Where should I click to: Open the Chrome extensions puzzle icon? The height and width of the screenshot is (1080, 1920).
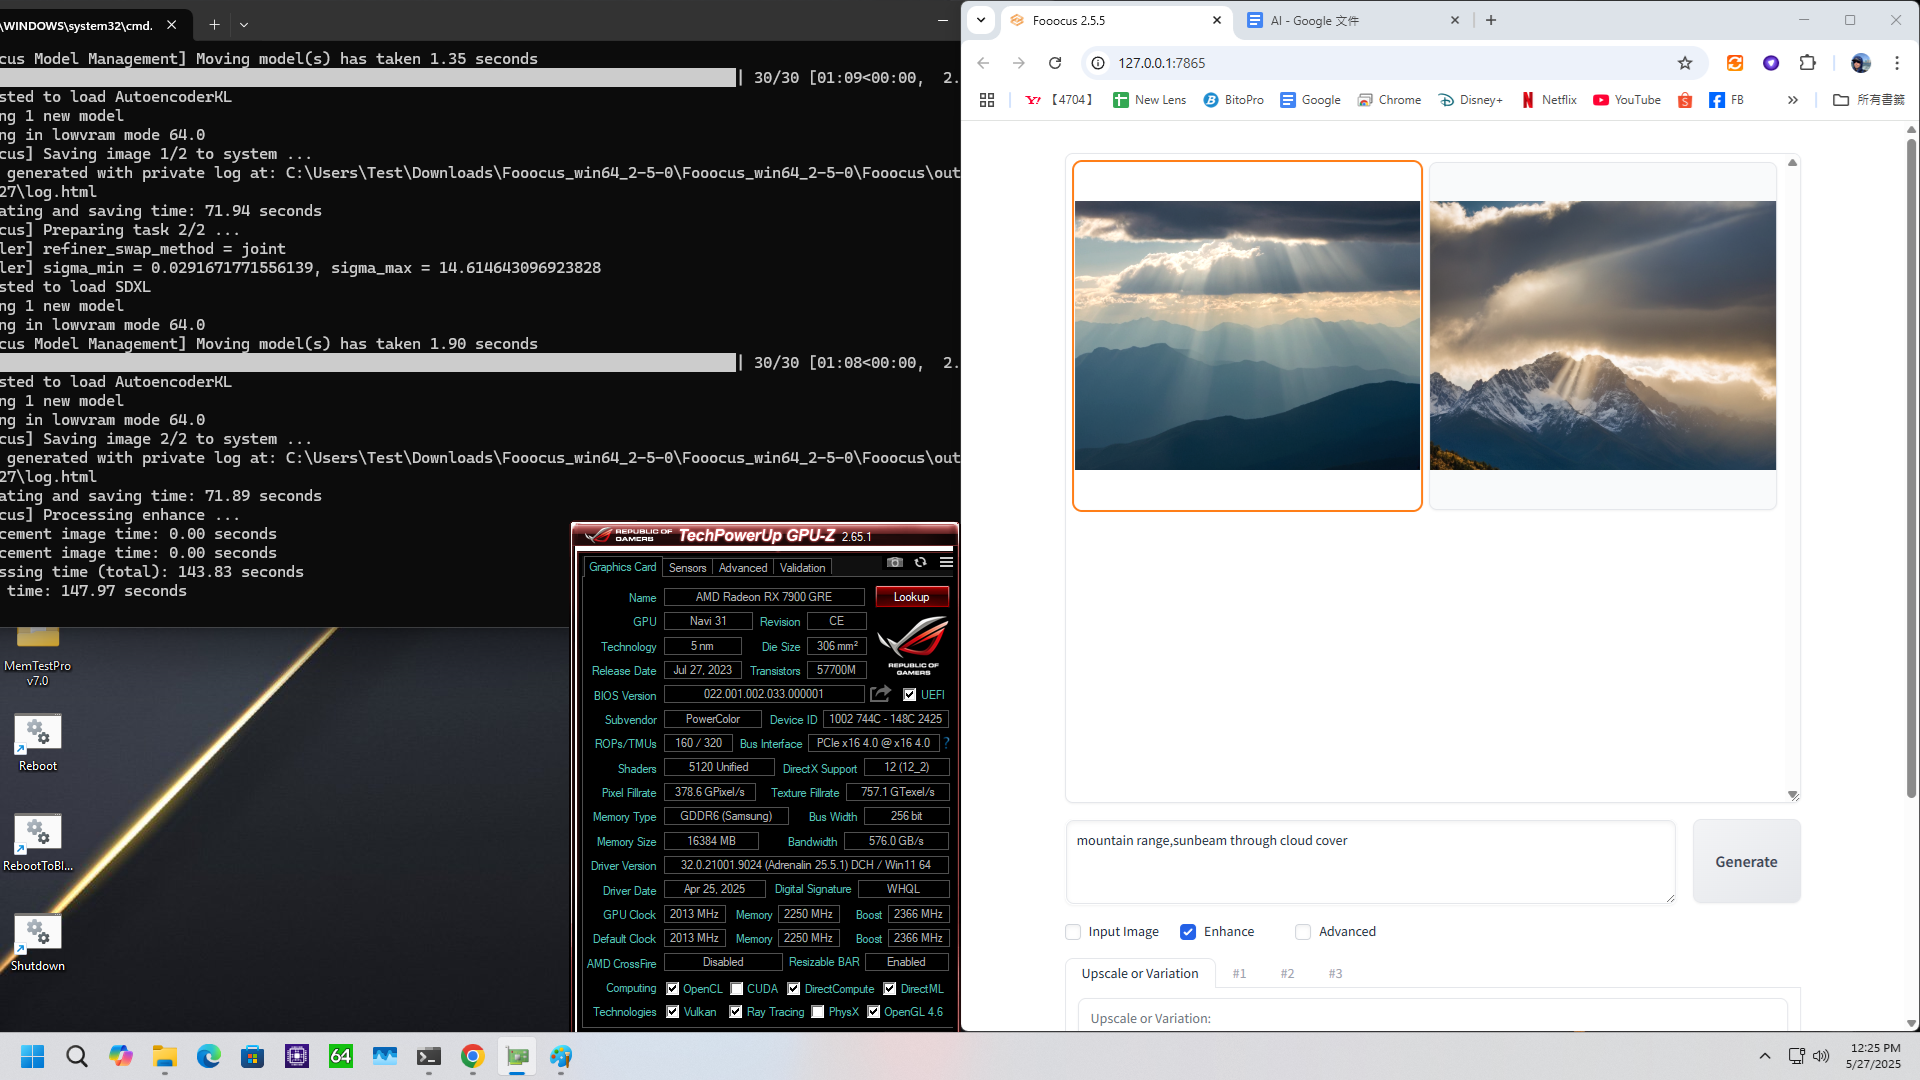coord(1807,63)
